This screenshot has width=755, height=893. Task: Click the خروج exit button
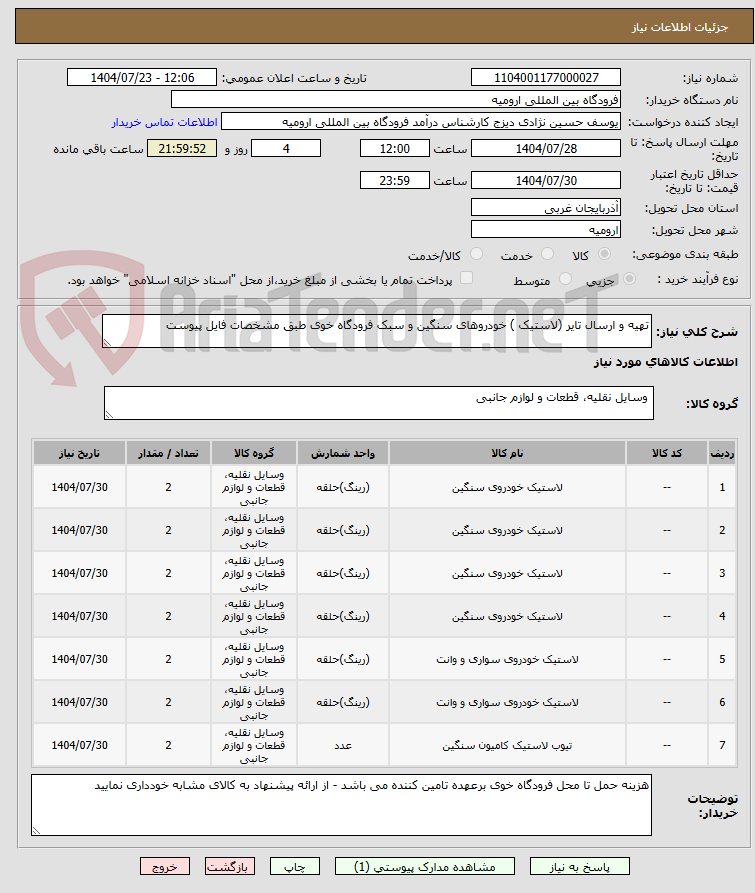pos(165,866)
